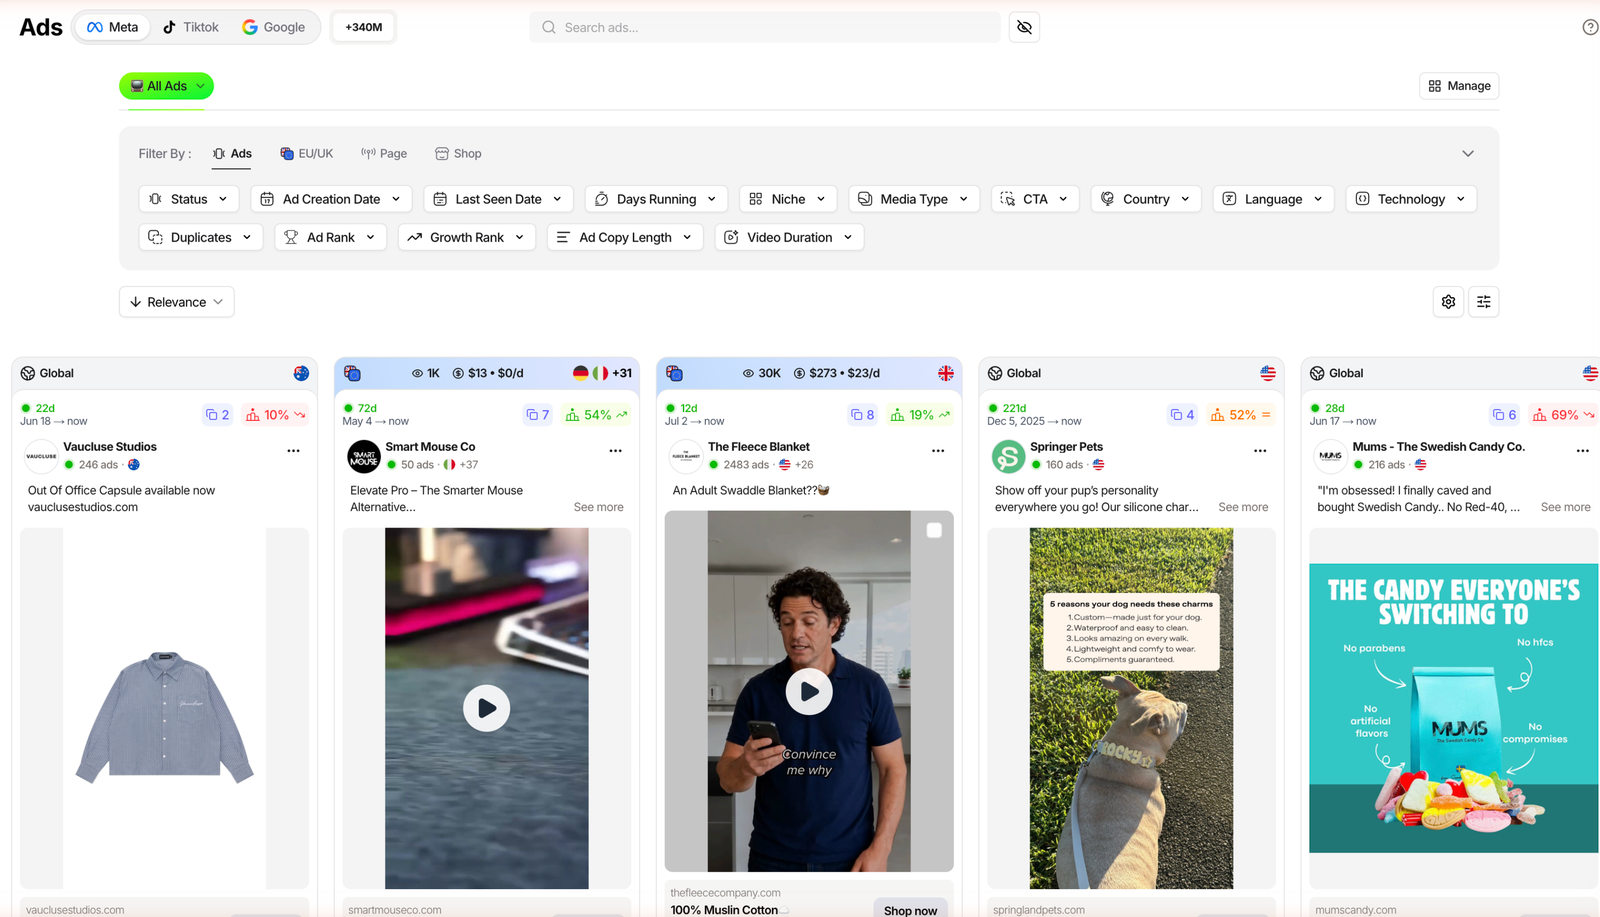Open the Status filter dropdown
The width and height of the screenshot is (1600, 917).
click(189, 199)
